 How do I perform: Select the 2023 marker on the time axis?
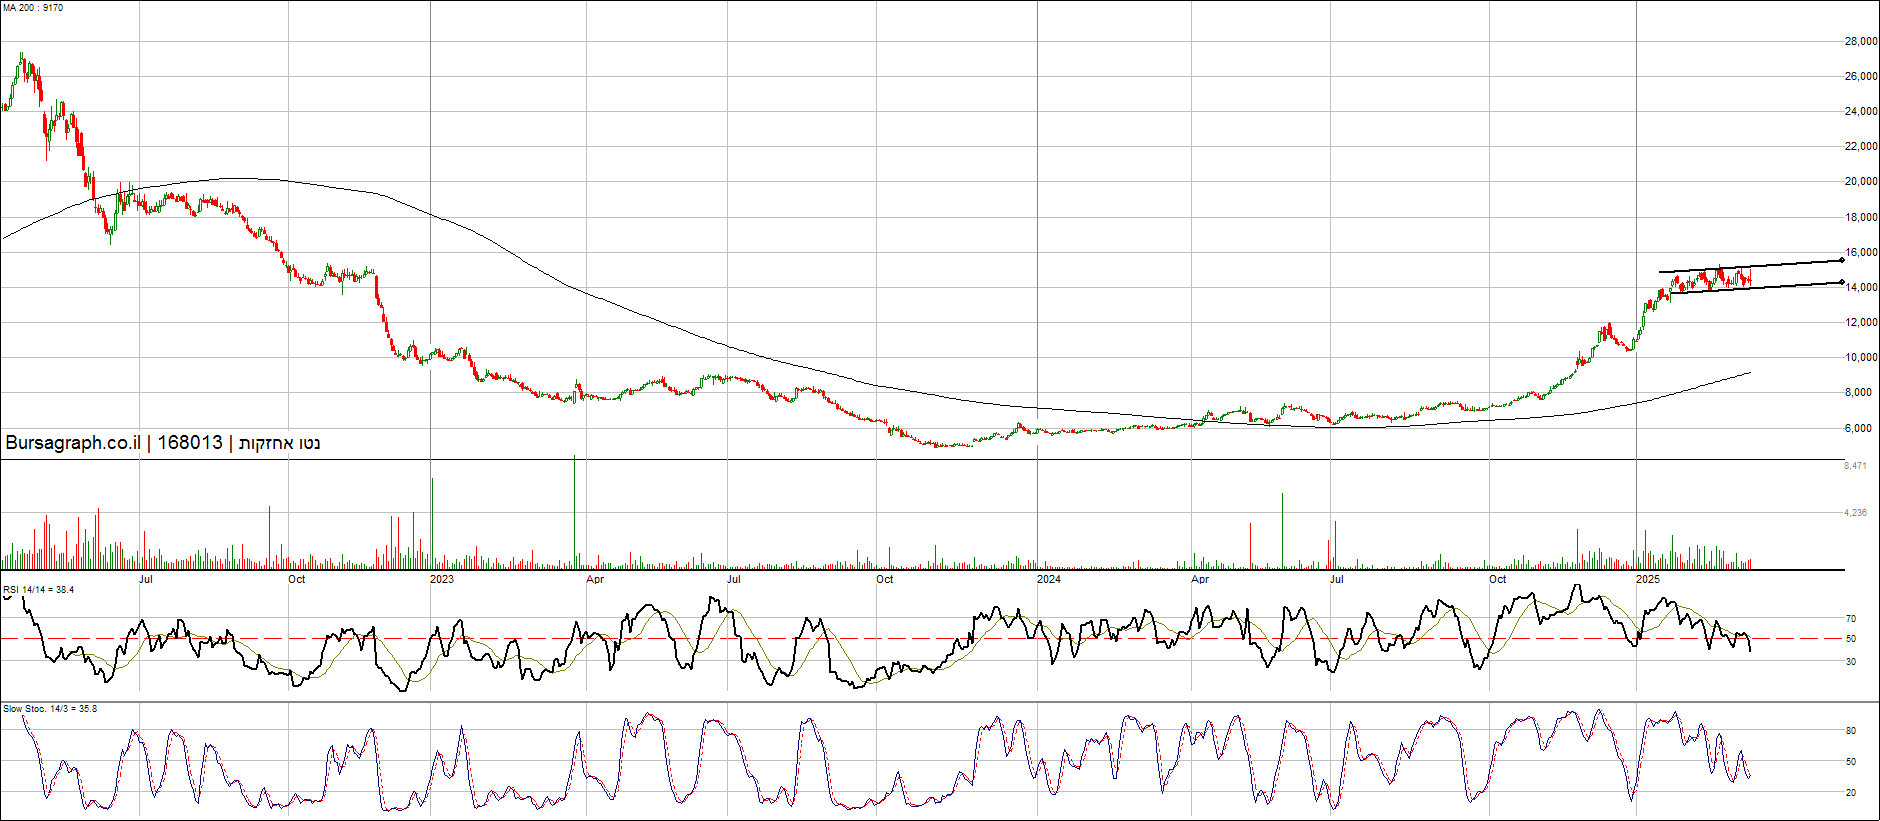441,579
